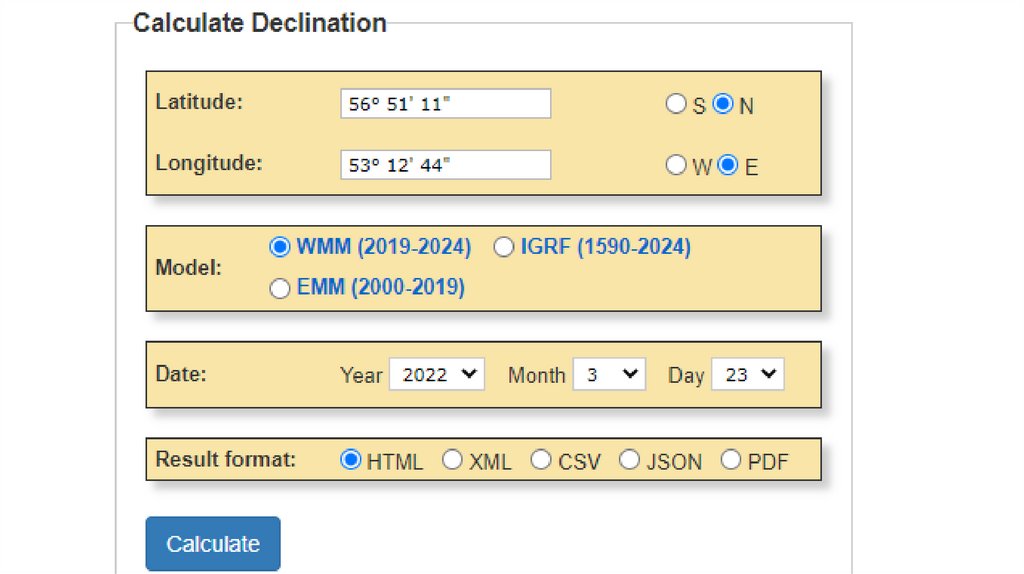Screen dimensions: 1024x574
Task: Click the IGRF (1590-2024) label text
Action: (x=605, y=246)
